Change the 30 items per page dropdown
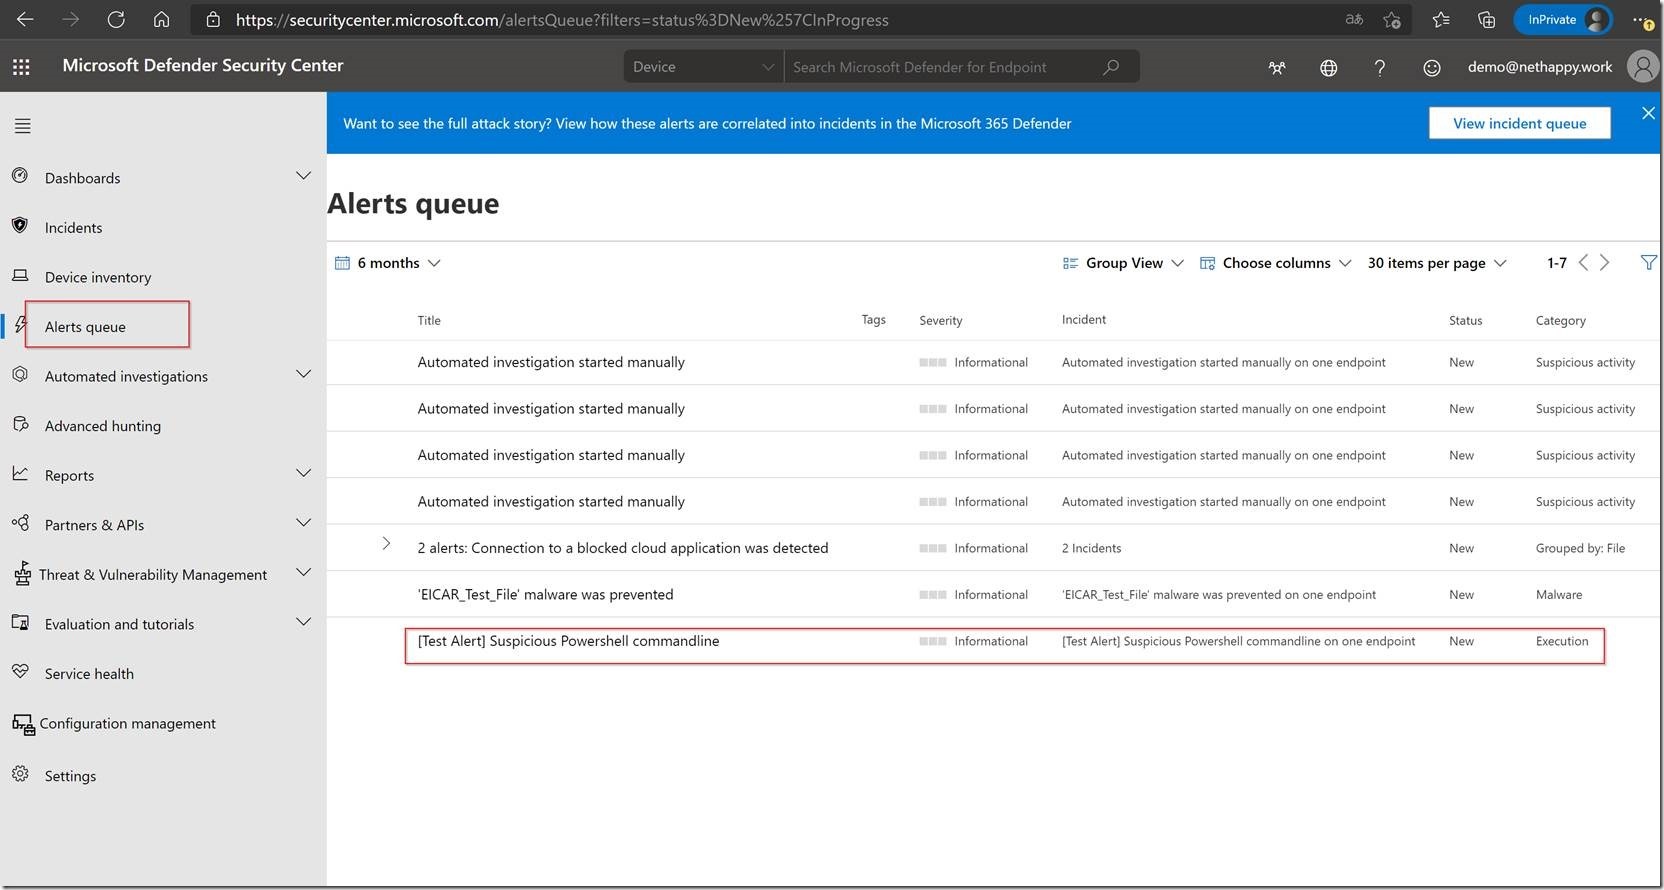1664x890 pixels. [x=1437, y=263]
